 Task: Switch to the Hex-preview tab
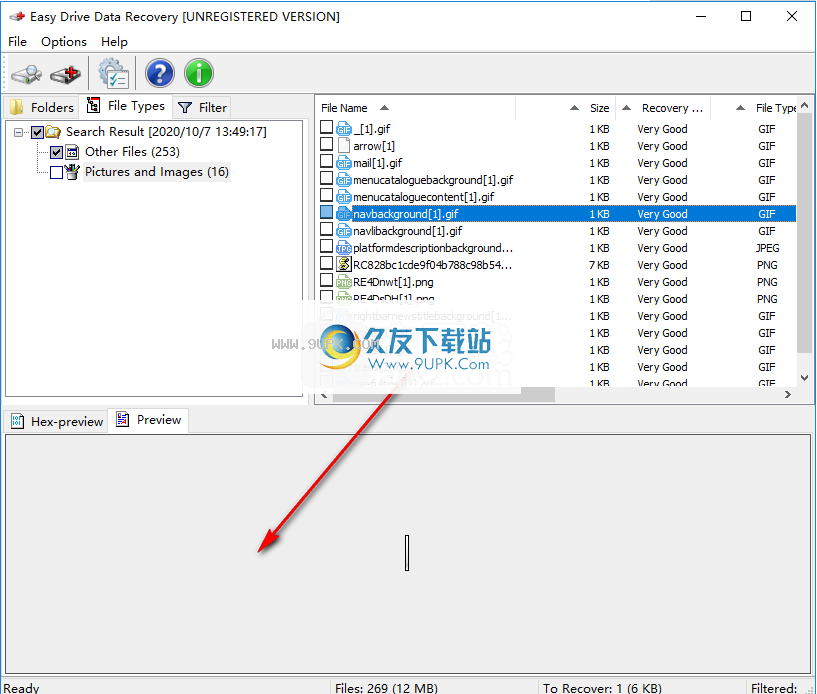pos(56,421)
